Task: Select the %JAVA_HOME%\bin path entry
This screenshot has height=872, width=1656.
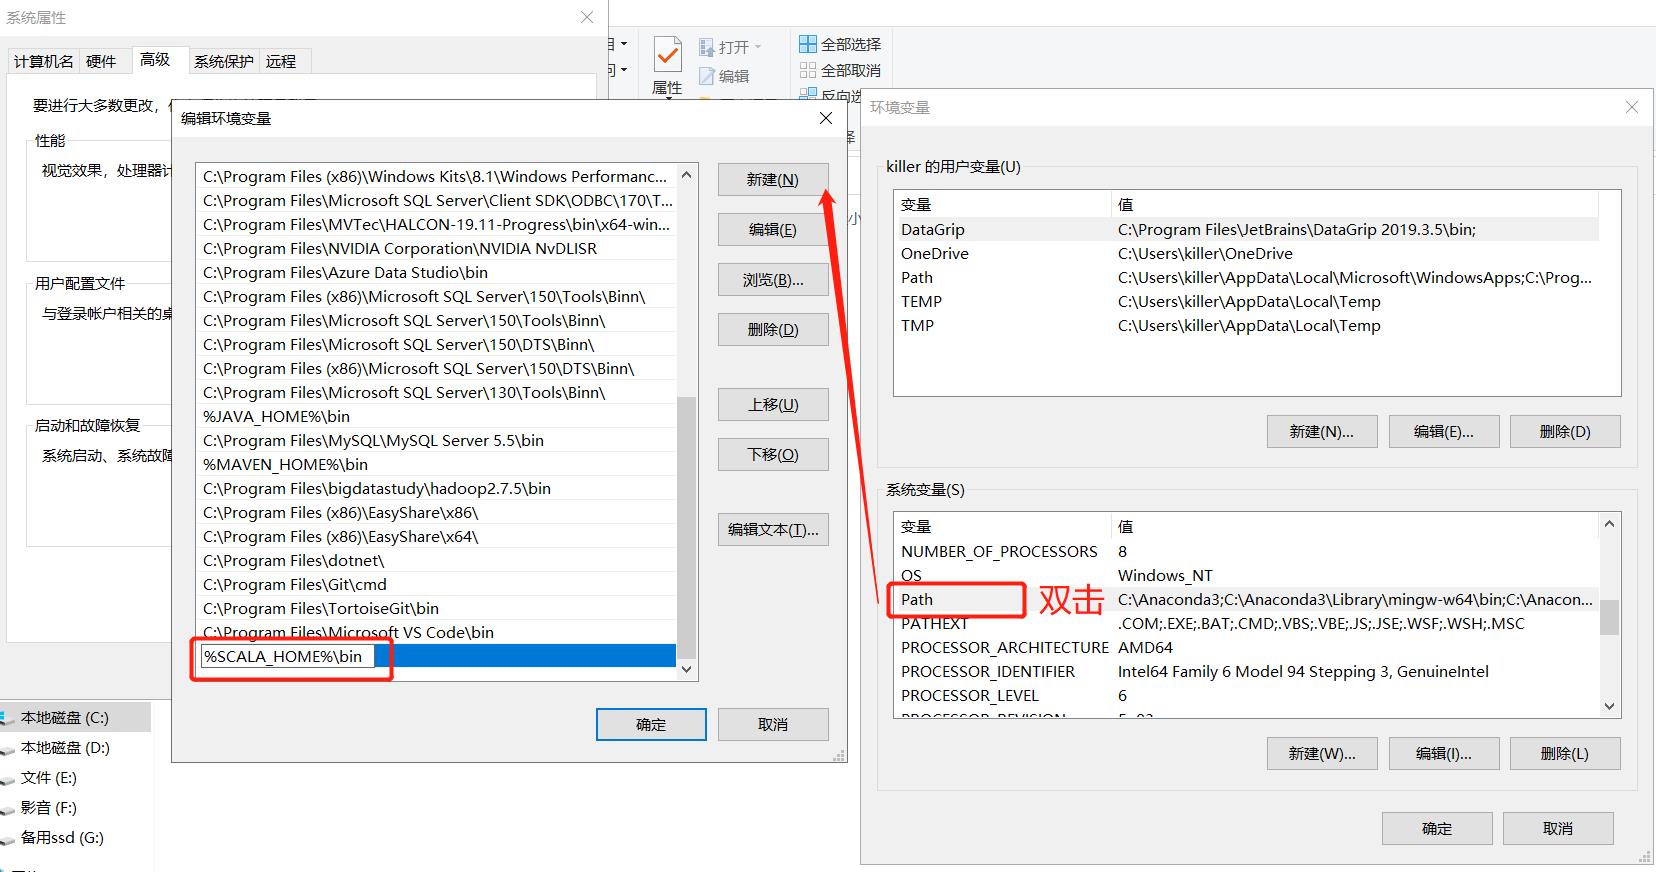Action: tap(437, 417)
